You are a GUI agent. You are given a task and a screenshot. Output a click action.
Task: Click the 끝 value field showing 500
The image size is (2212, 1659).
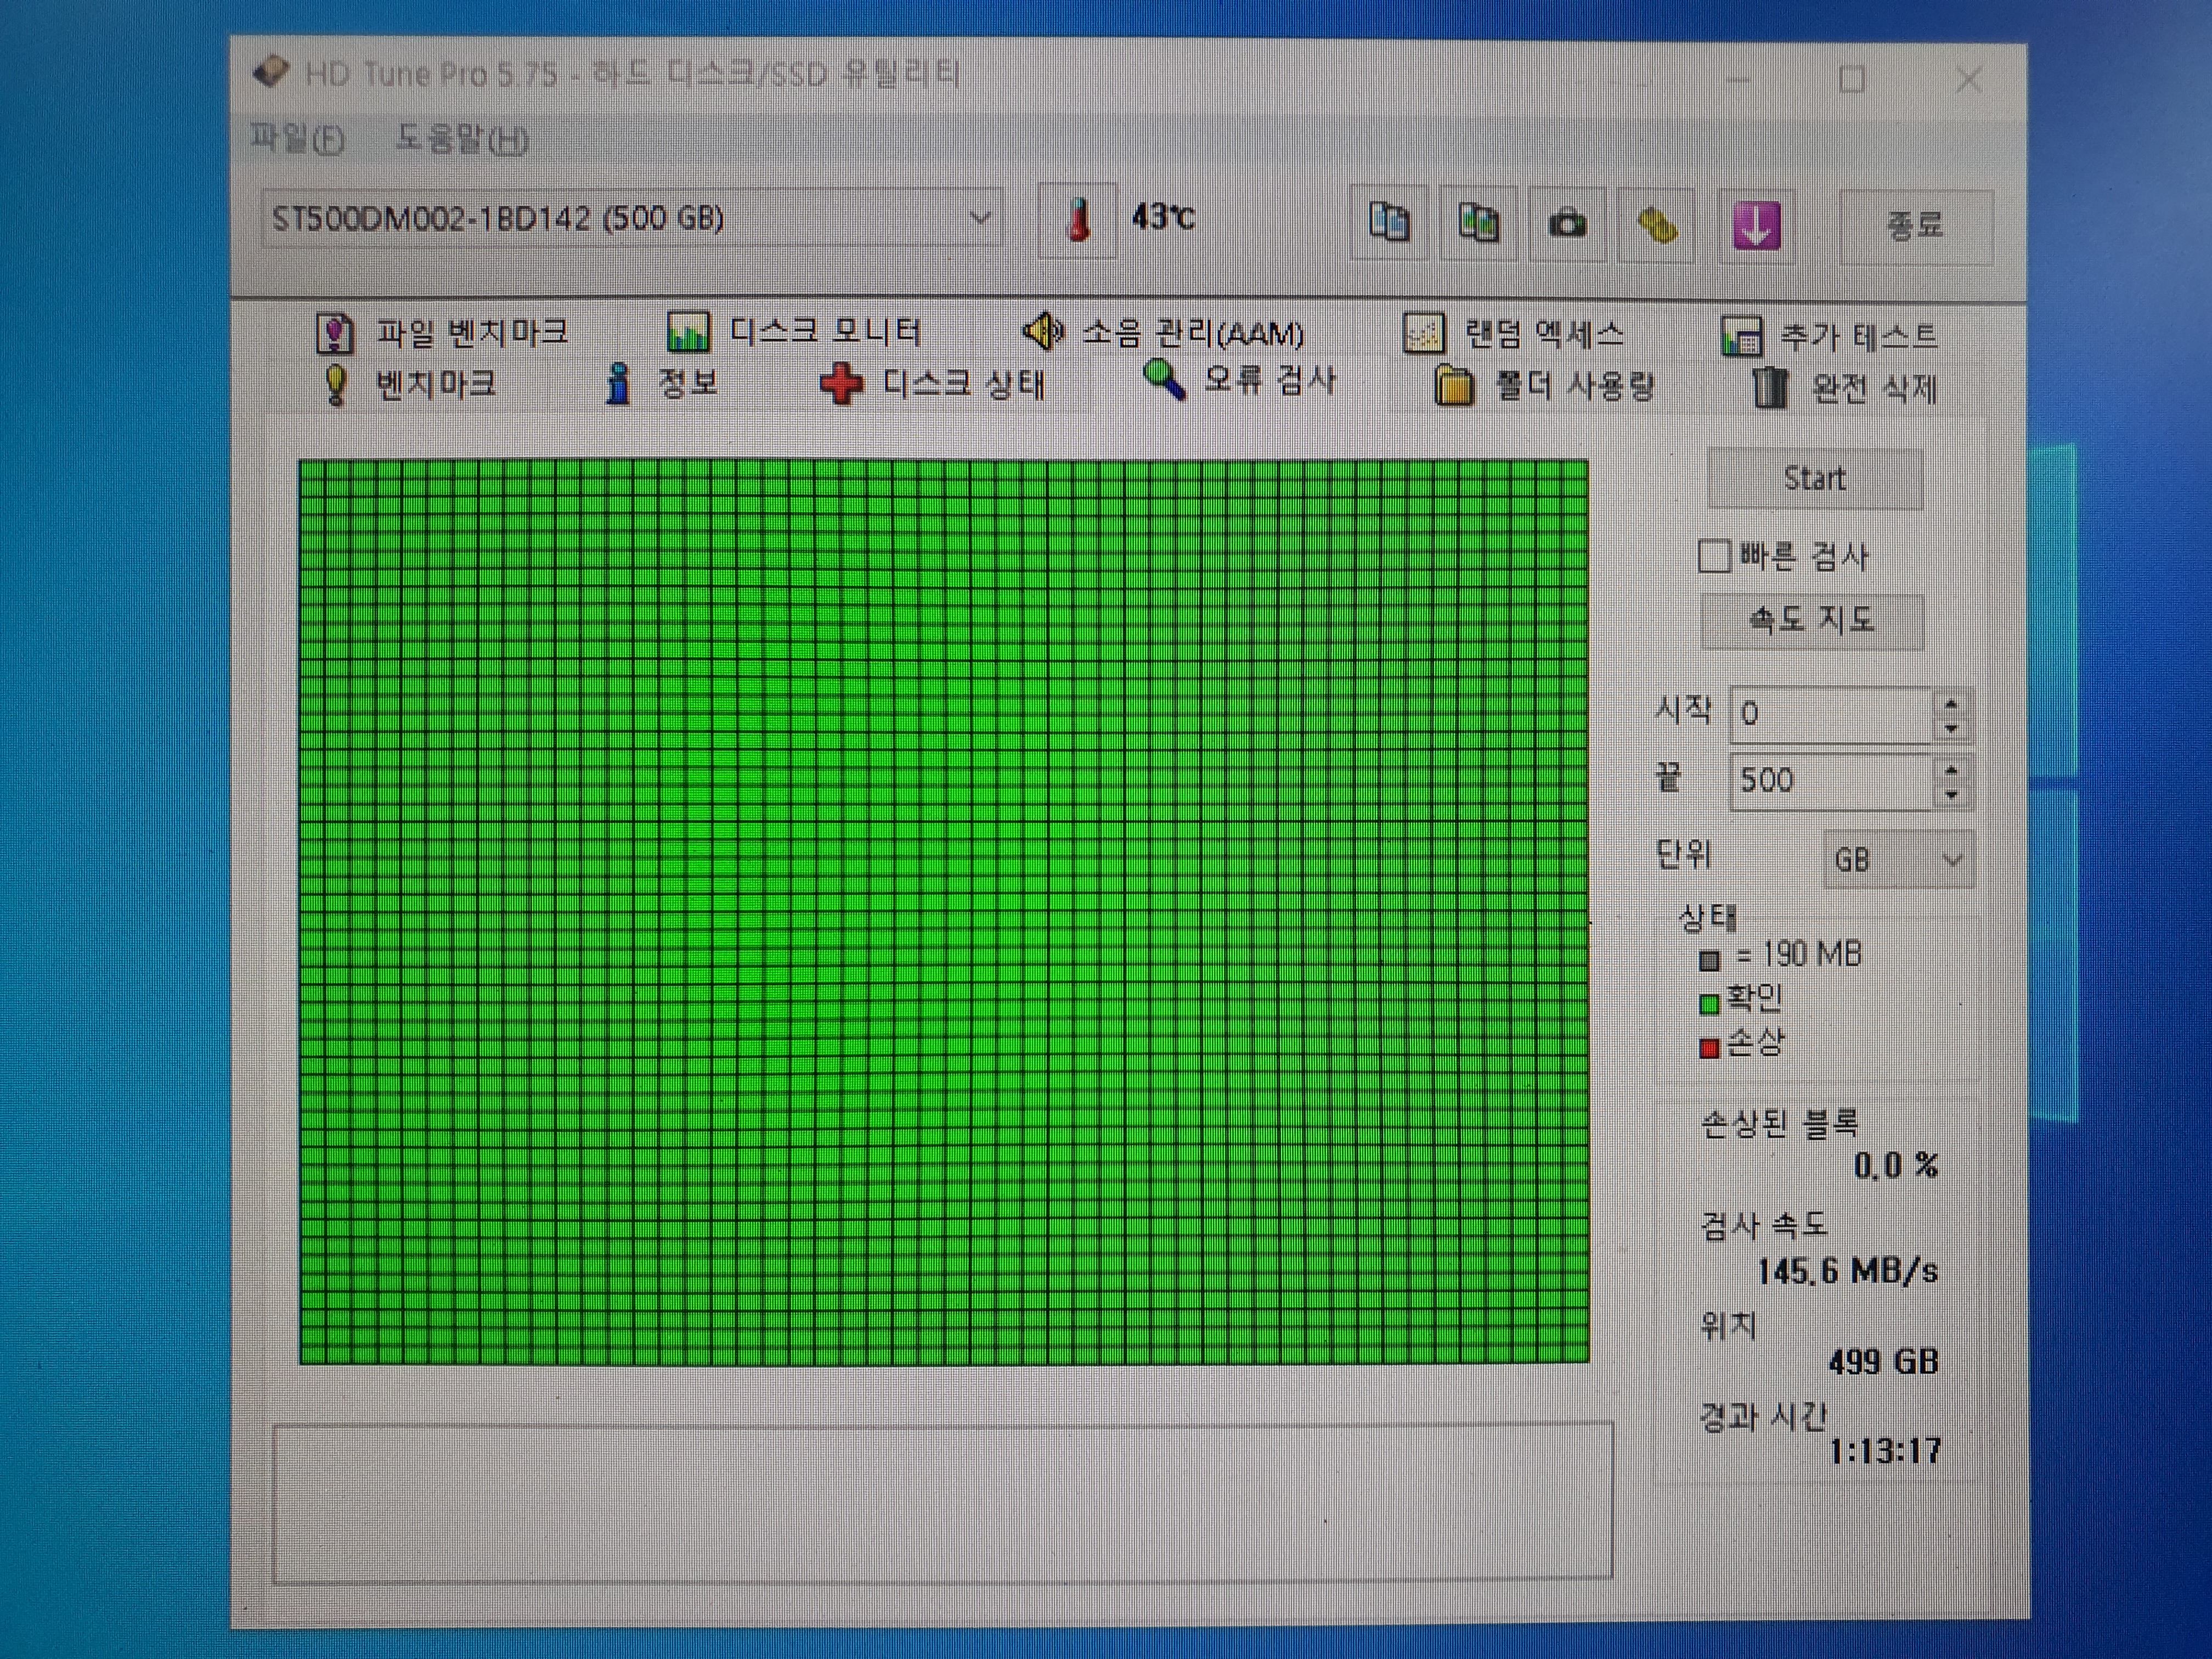1830,780
